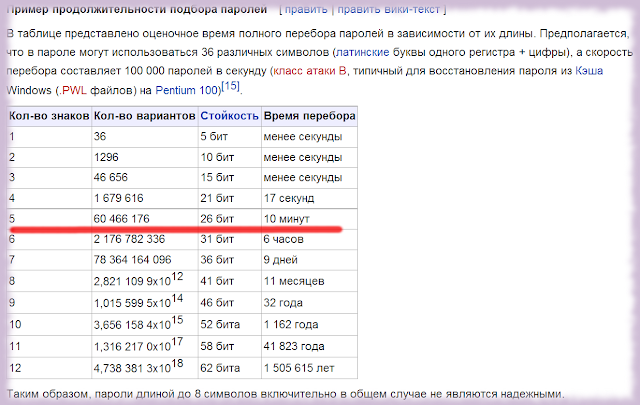Click the '36 бит' cell

click(229, 260)
